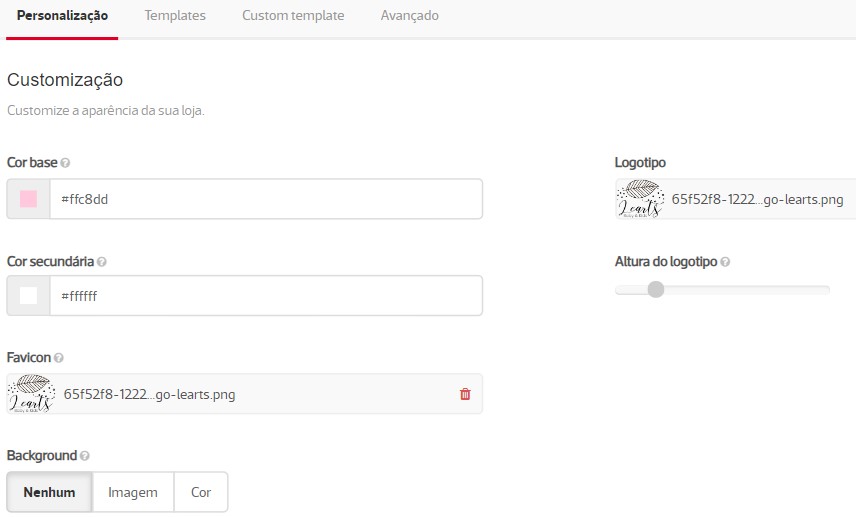Click the Altura do logotipo help icon
This screenshot has width=856, height=517.
725,262
